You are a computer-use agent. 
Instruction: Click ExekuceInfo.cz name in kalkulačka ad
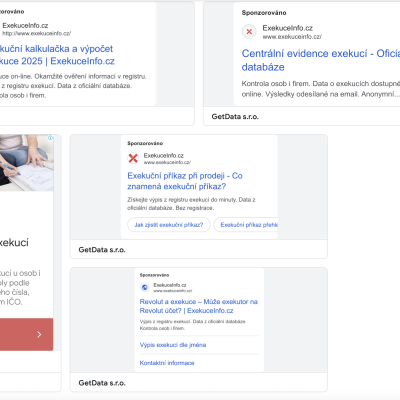tap(25, 25)
